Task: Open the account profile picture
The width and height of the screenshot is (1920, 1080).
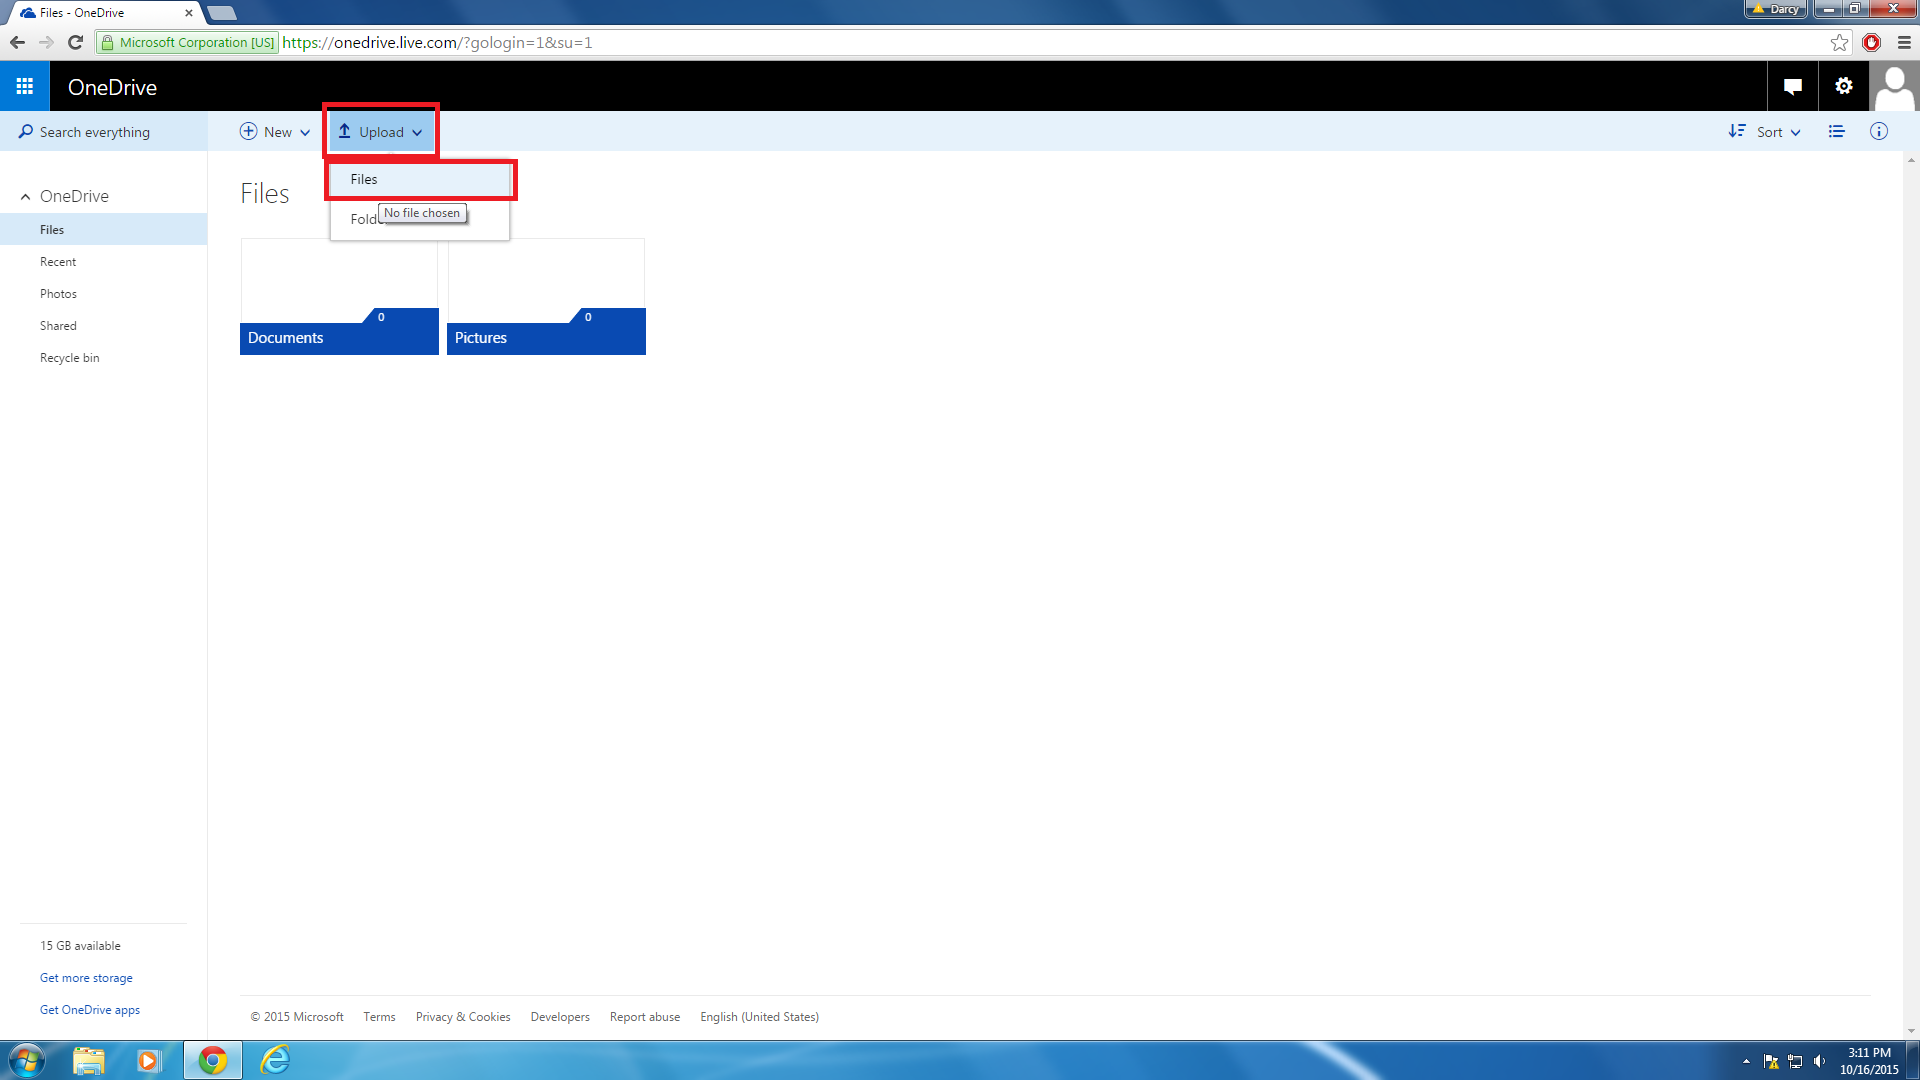Action: click(x=1894, y=87)
